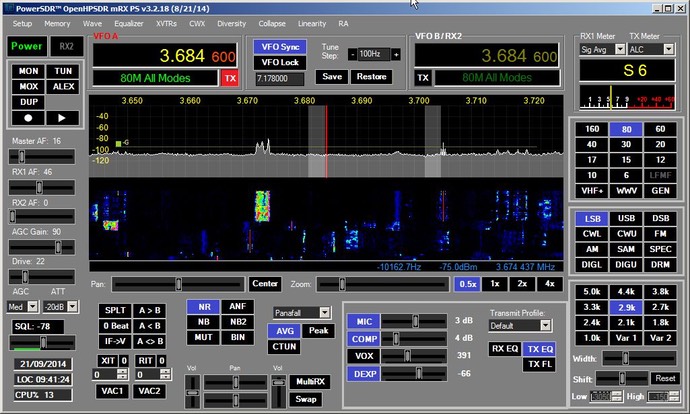The height and width of the screenshot is (414, 690).
Task: Open the XVTRs menu
Action: (x=166, y=24)
